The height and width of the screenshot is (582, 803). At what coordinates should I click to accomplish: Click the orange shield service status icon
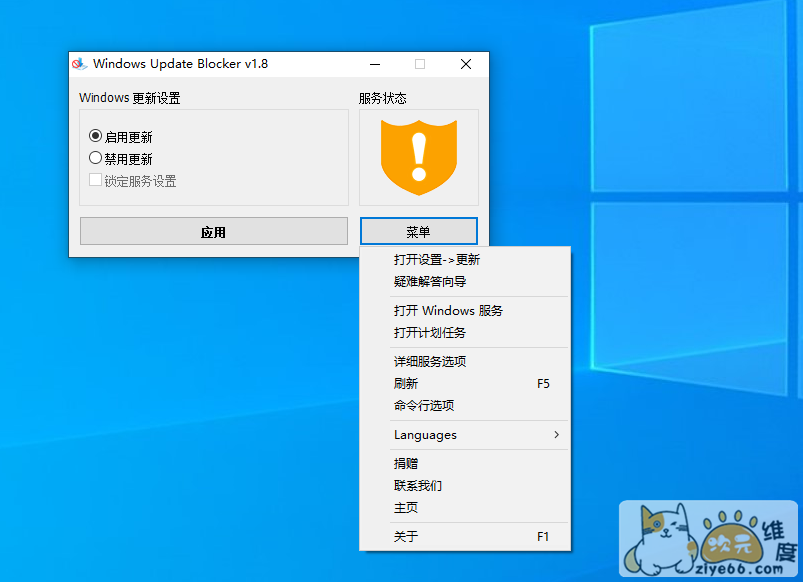[x=419, y=157]
